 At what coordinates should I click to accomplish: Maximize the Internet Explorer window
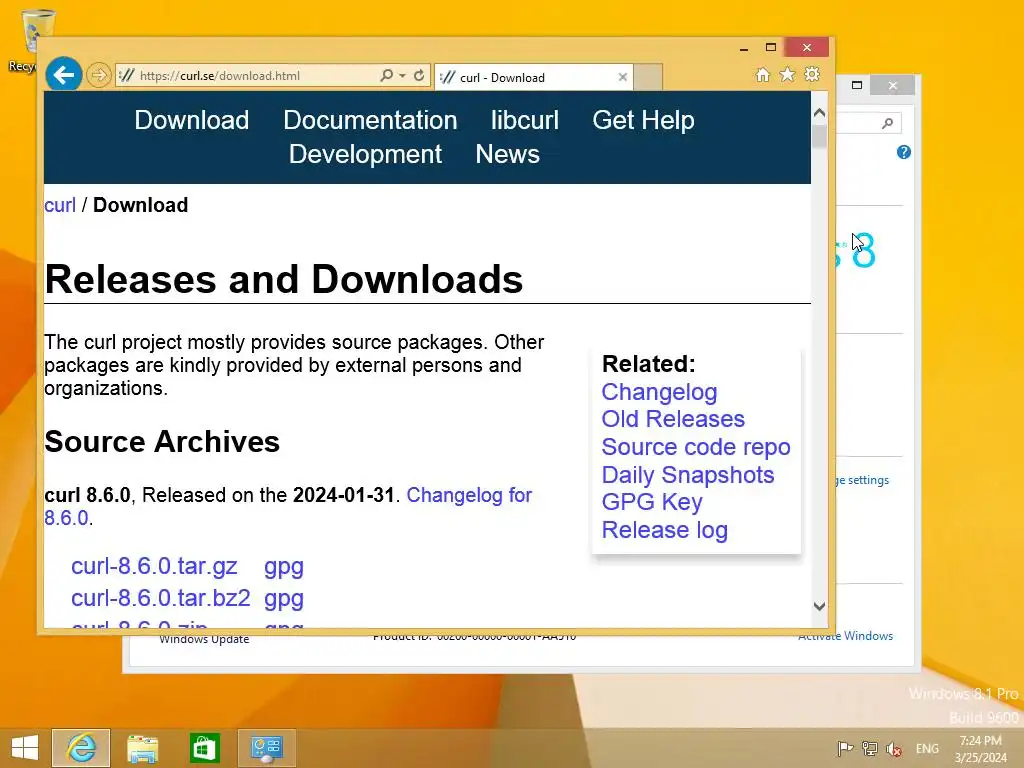pyautogui.click(x=771, y=47)
